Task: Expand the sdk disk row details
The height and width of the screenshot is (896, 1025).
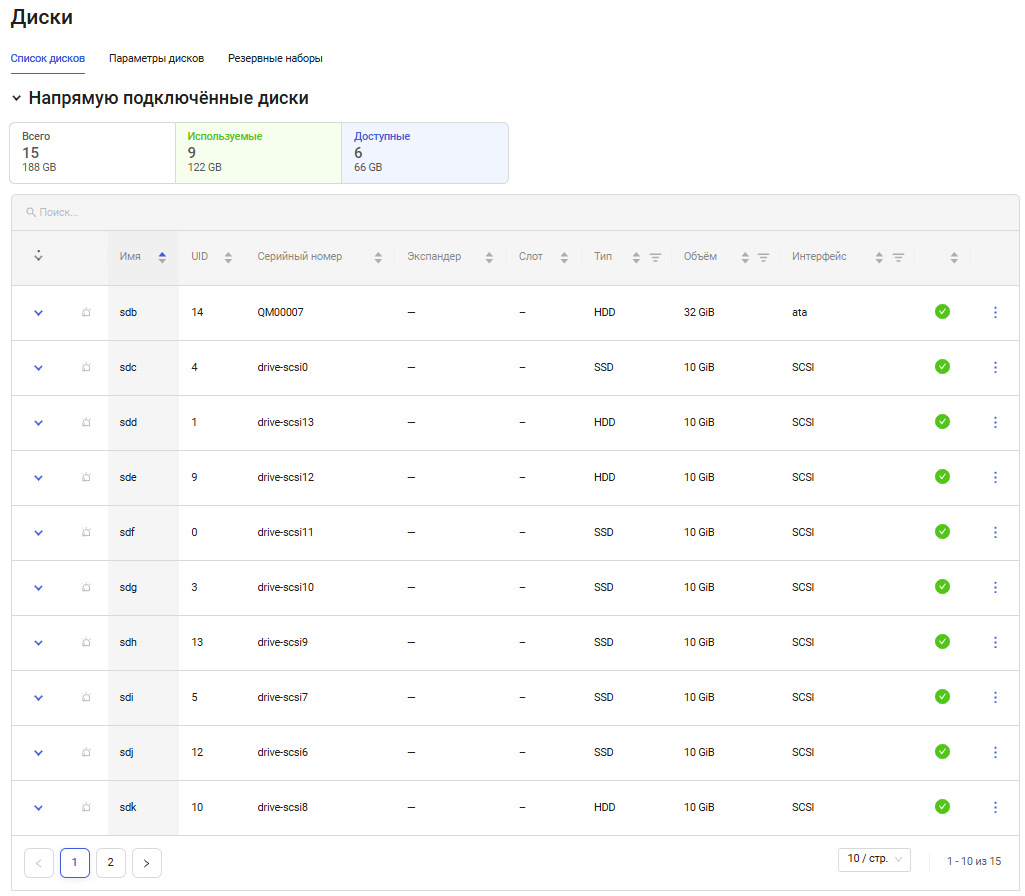Action: pyautogui.click(x=39, y=807)
